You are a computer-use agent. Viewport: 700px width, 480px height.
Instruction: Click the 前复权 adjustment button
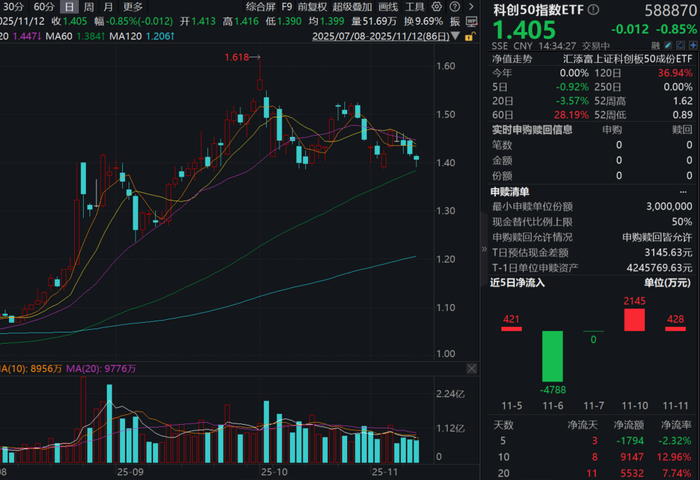312,7
